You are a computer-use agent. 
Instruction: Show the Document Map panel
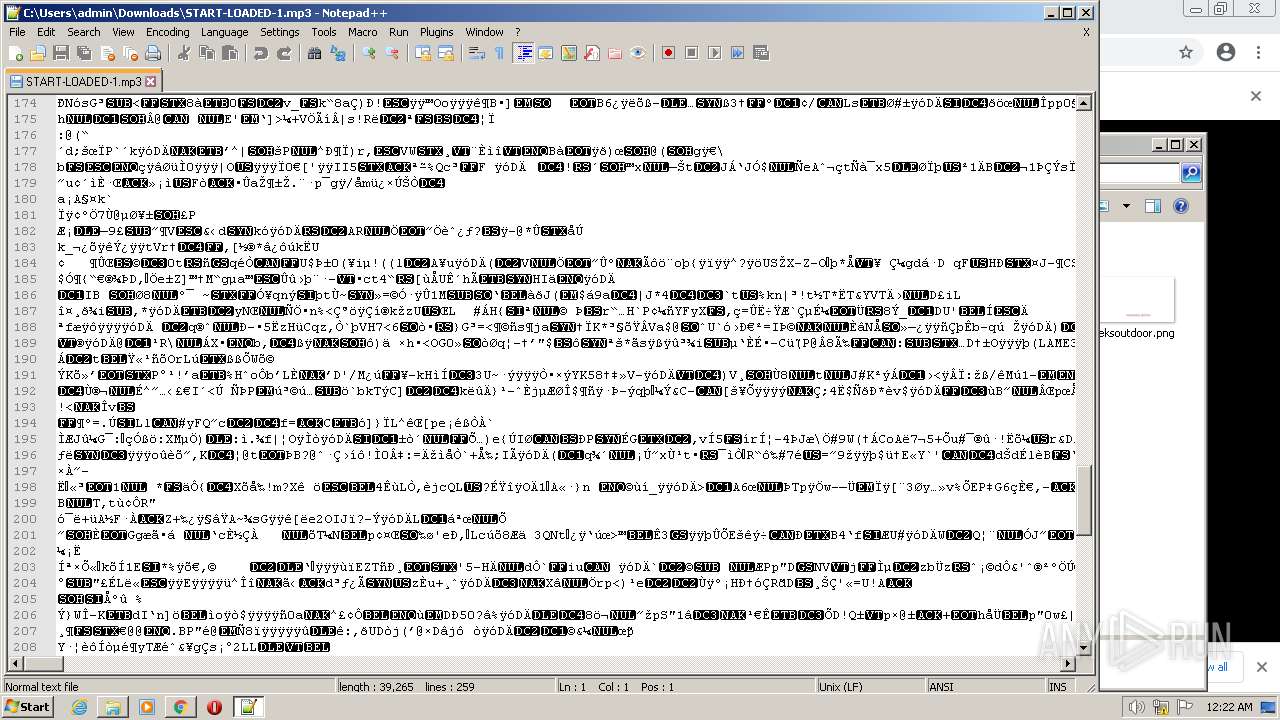[x=569, y=53]
